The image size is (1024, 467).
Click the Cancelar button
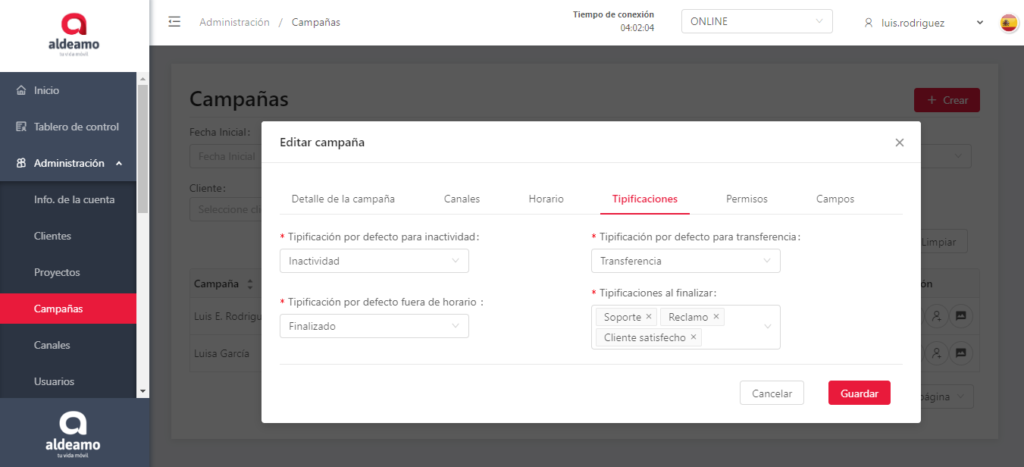pos(771,393)
